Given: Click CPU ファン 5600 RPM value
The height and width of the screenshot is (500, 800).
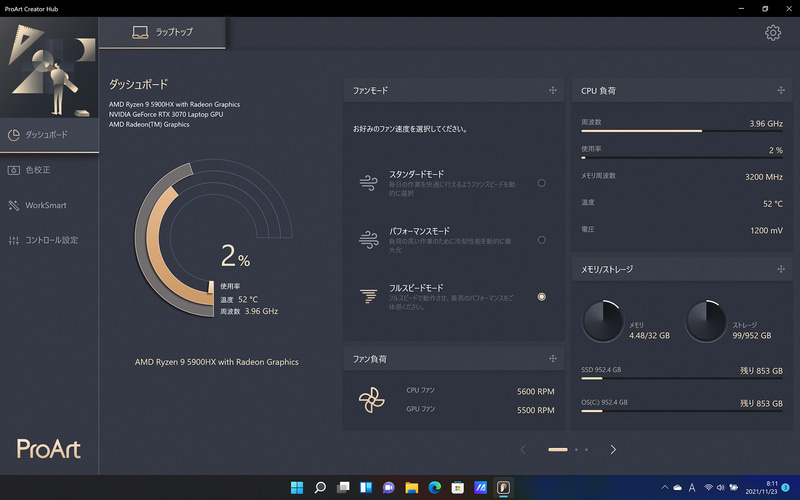Looking at the screenshot, I should click(535, 391).
